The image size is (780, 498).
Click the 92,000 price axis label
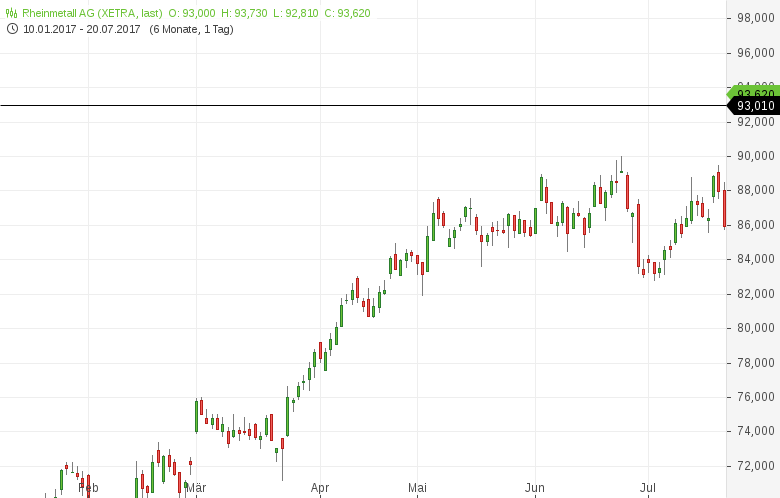tap(756, 121)
